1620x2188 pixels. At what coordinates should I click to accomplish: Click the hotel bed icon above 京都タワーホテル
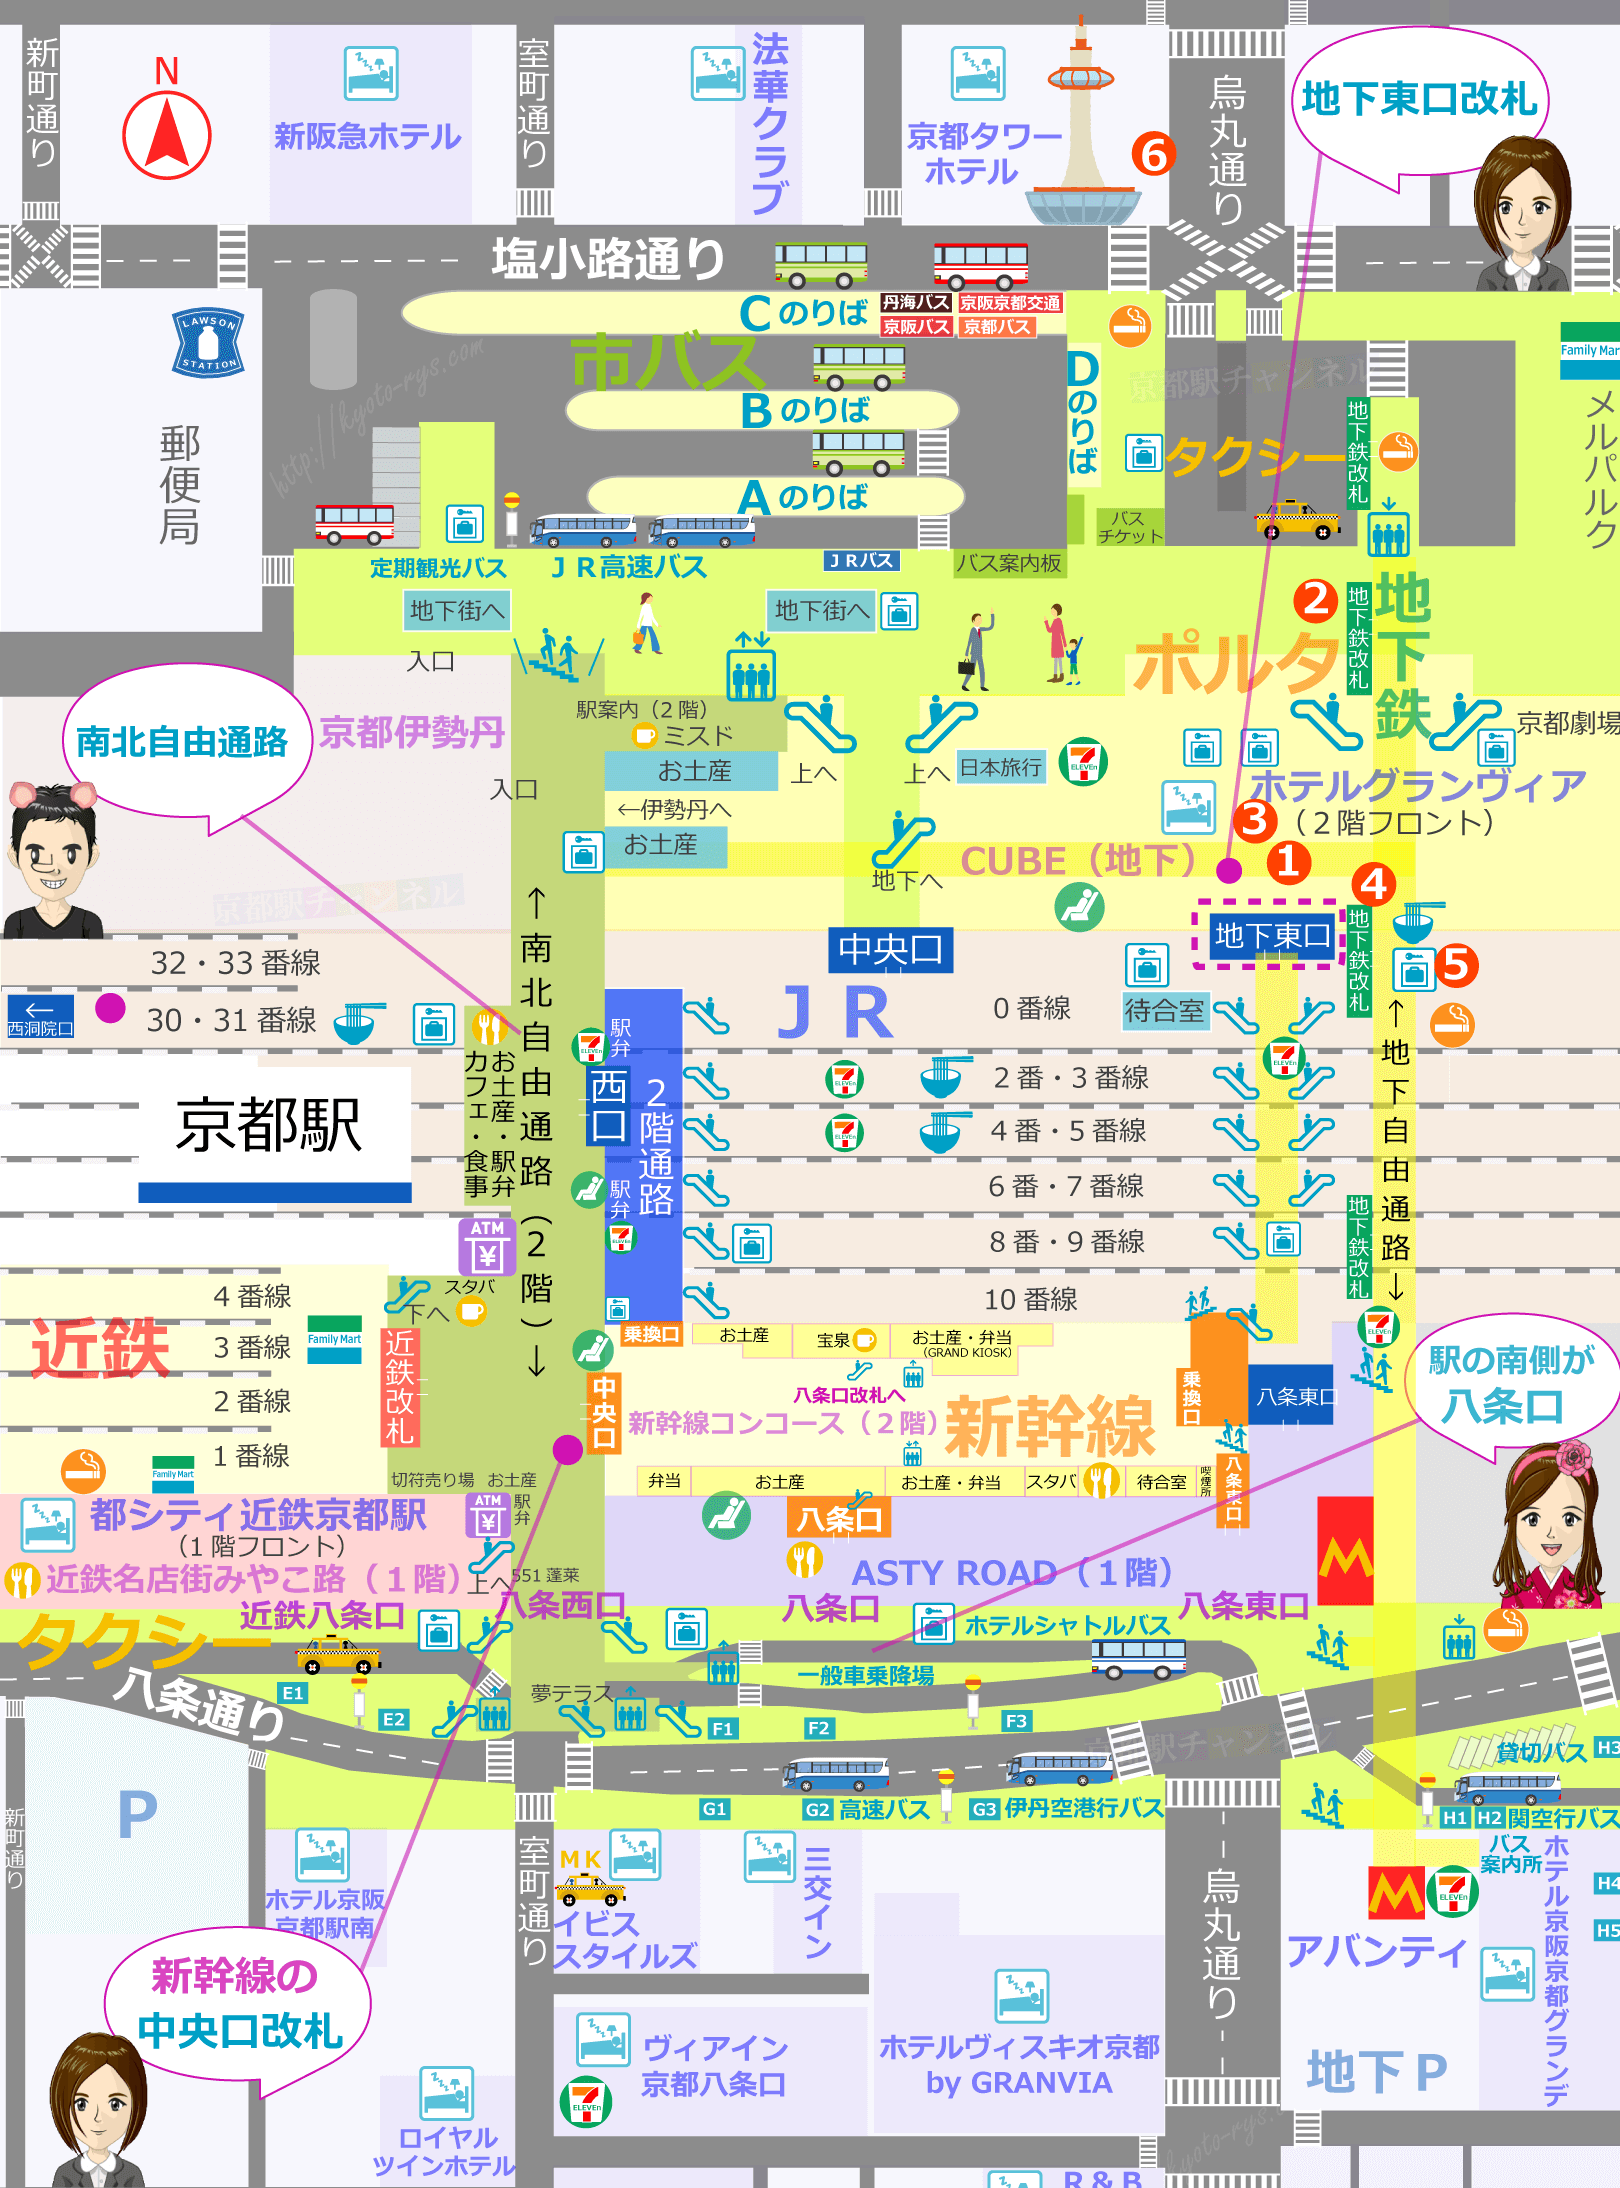click(x=978, y=73)
